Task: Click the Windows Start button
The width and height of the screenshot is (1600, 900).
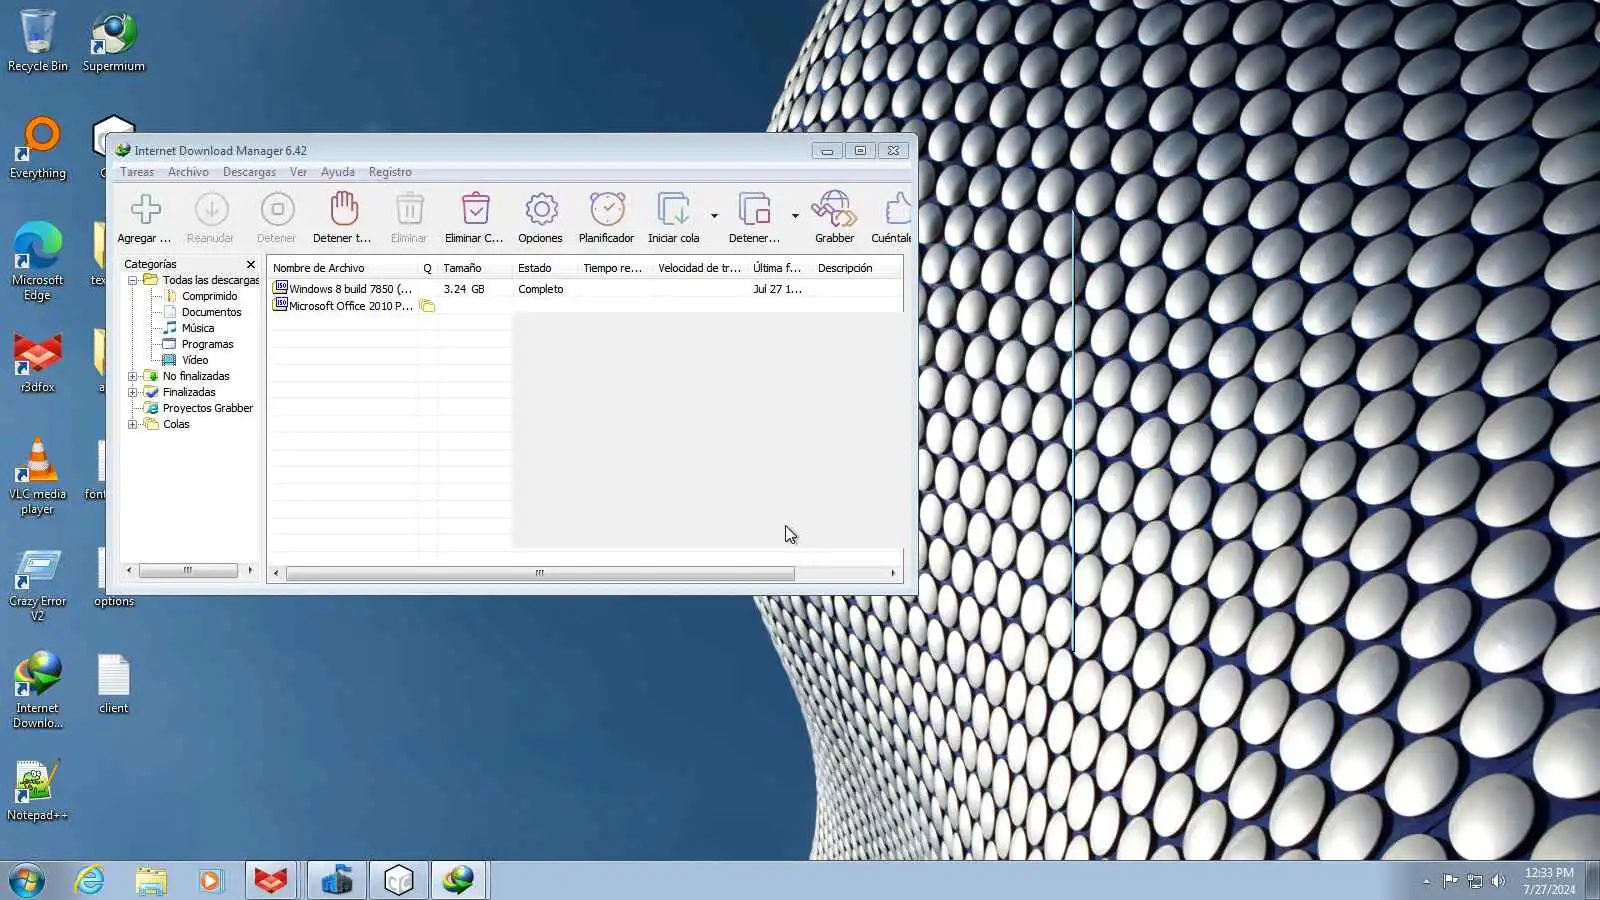Action: (27, 881)
